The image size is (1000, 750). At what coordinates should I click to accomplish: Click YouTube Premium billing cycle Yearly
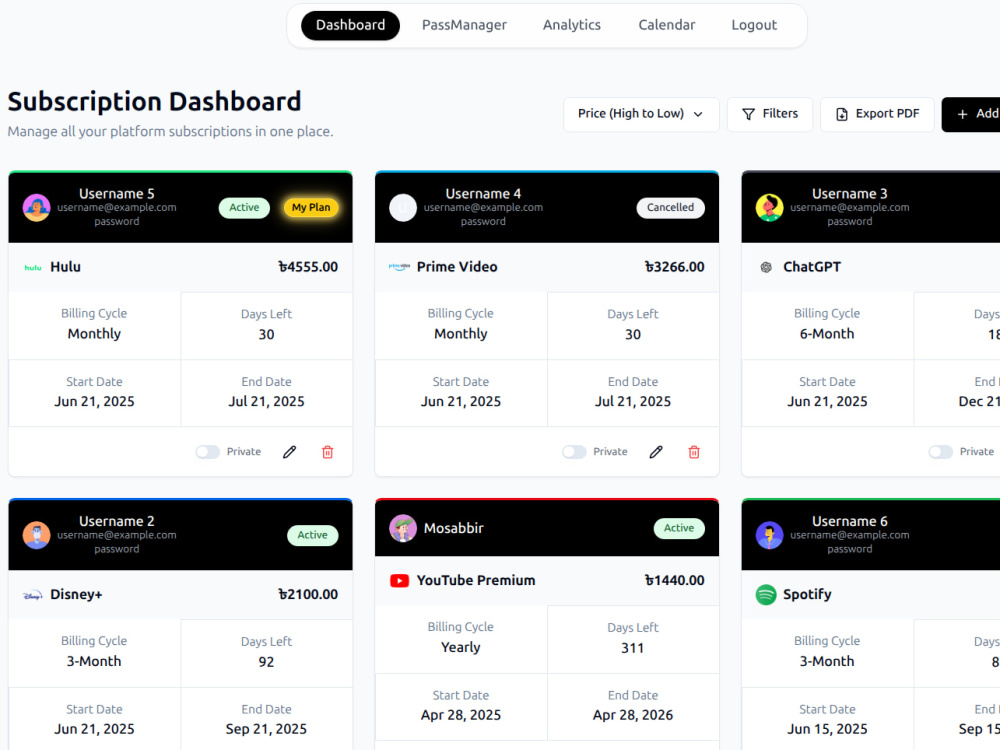tap(460, 648)
